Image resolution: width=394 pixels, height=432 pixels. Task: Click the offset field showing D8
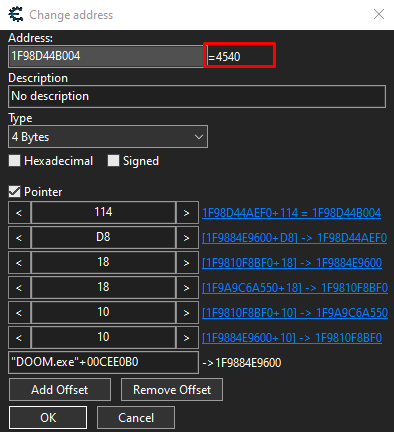[x=103, y=237]
